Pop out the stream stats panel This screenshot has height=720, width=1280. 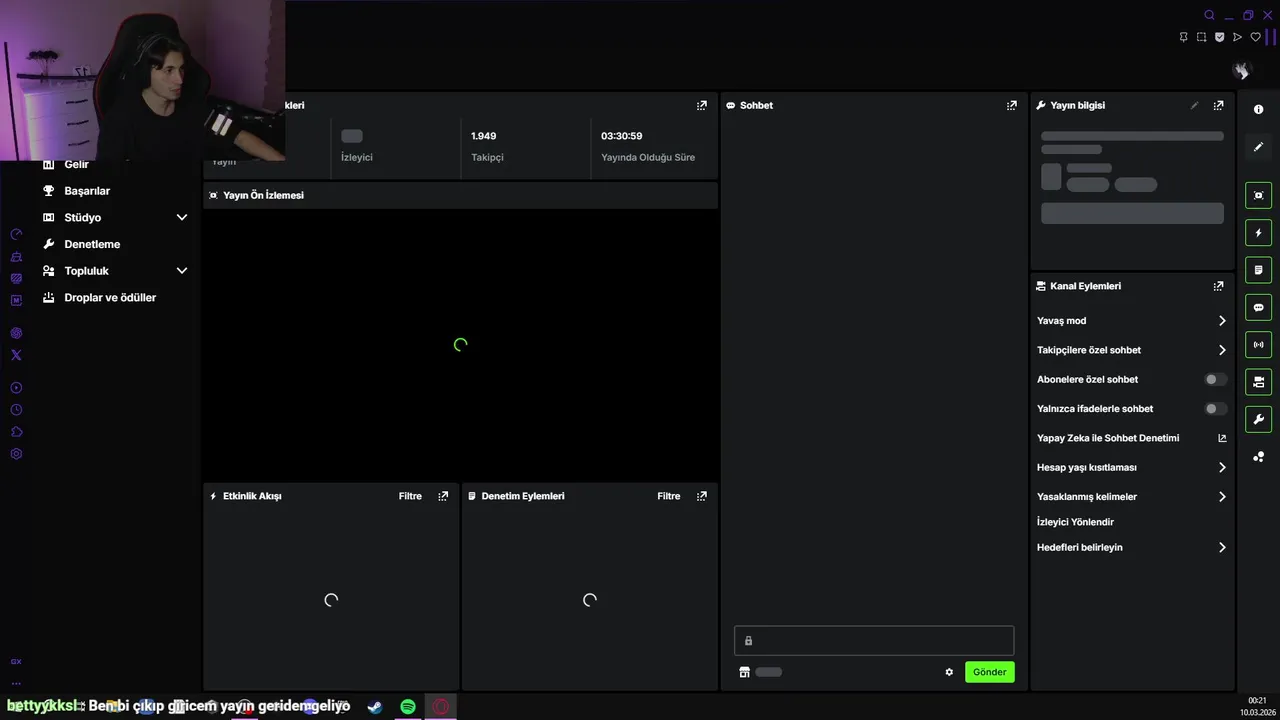pos(702,105)
